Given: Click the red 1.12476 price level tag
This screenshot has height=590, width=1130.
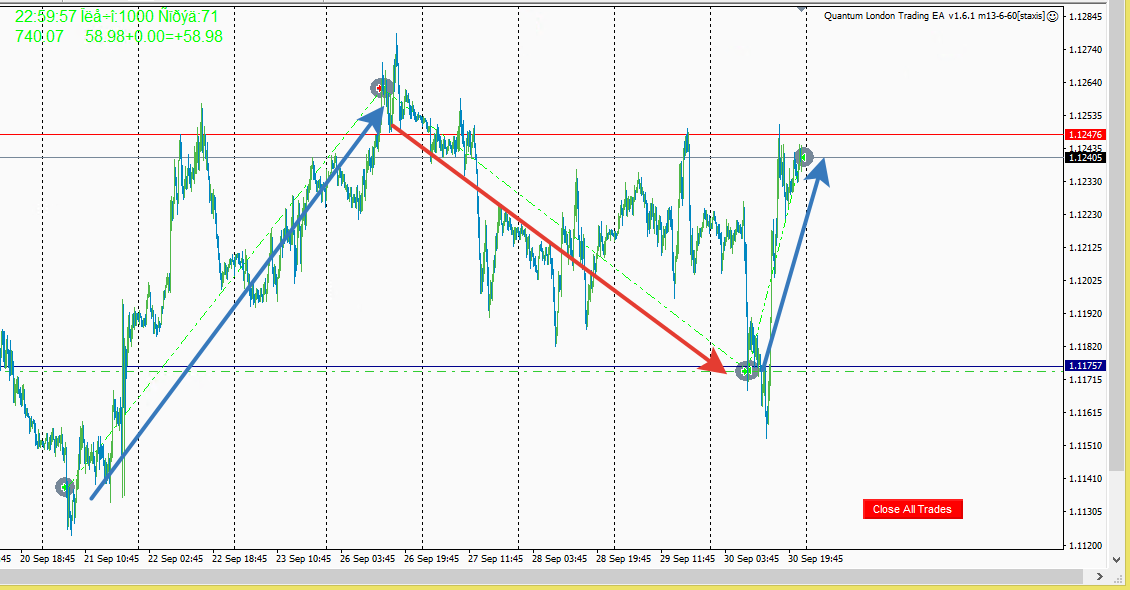Looking at the screenshot, I should coord(1085,135).
